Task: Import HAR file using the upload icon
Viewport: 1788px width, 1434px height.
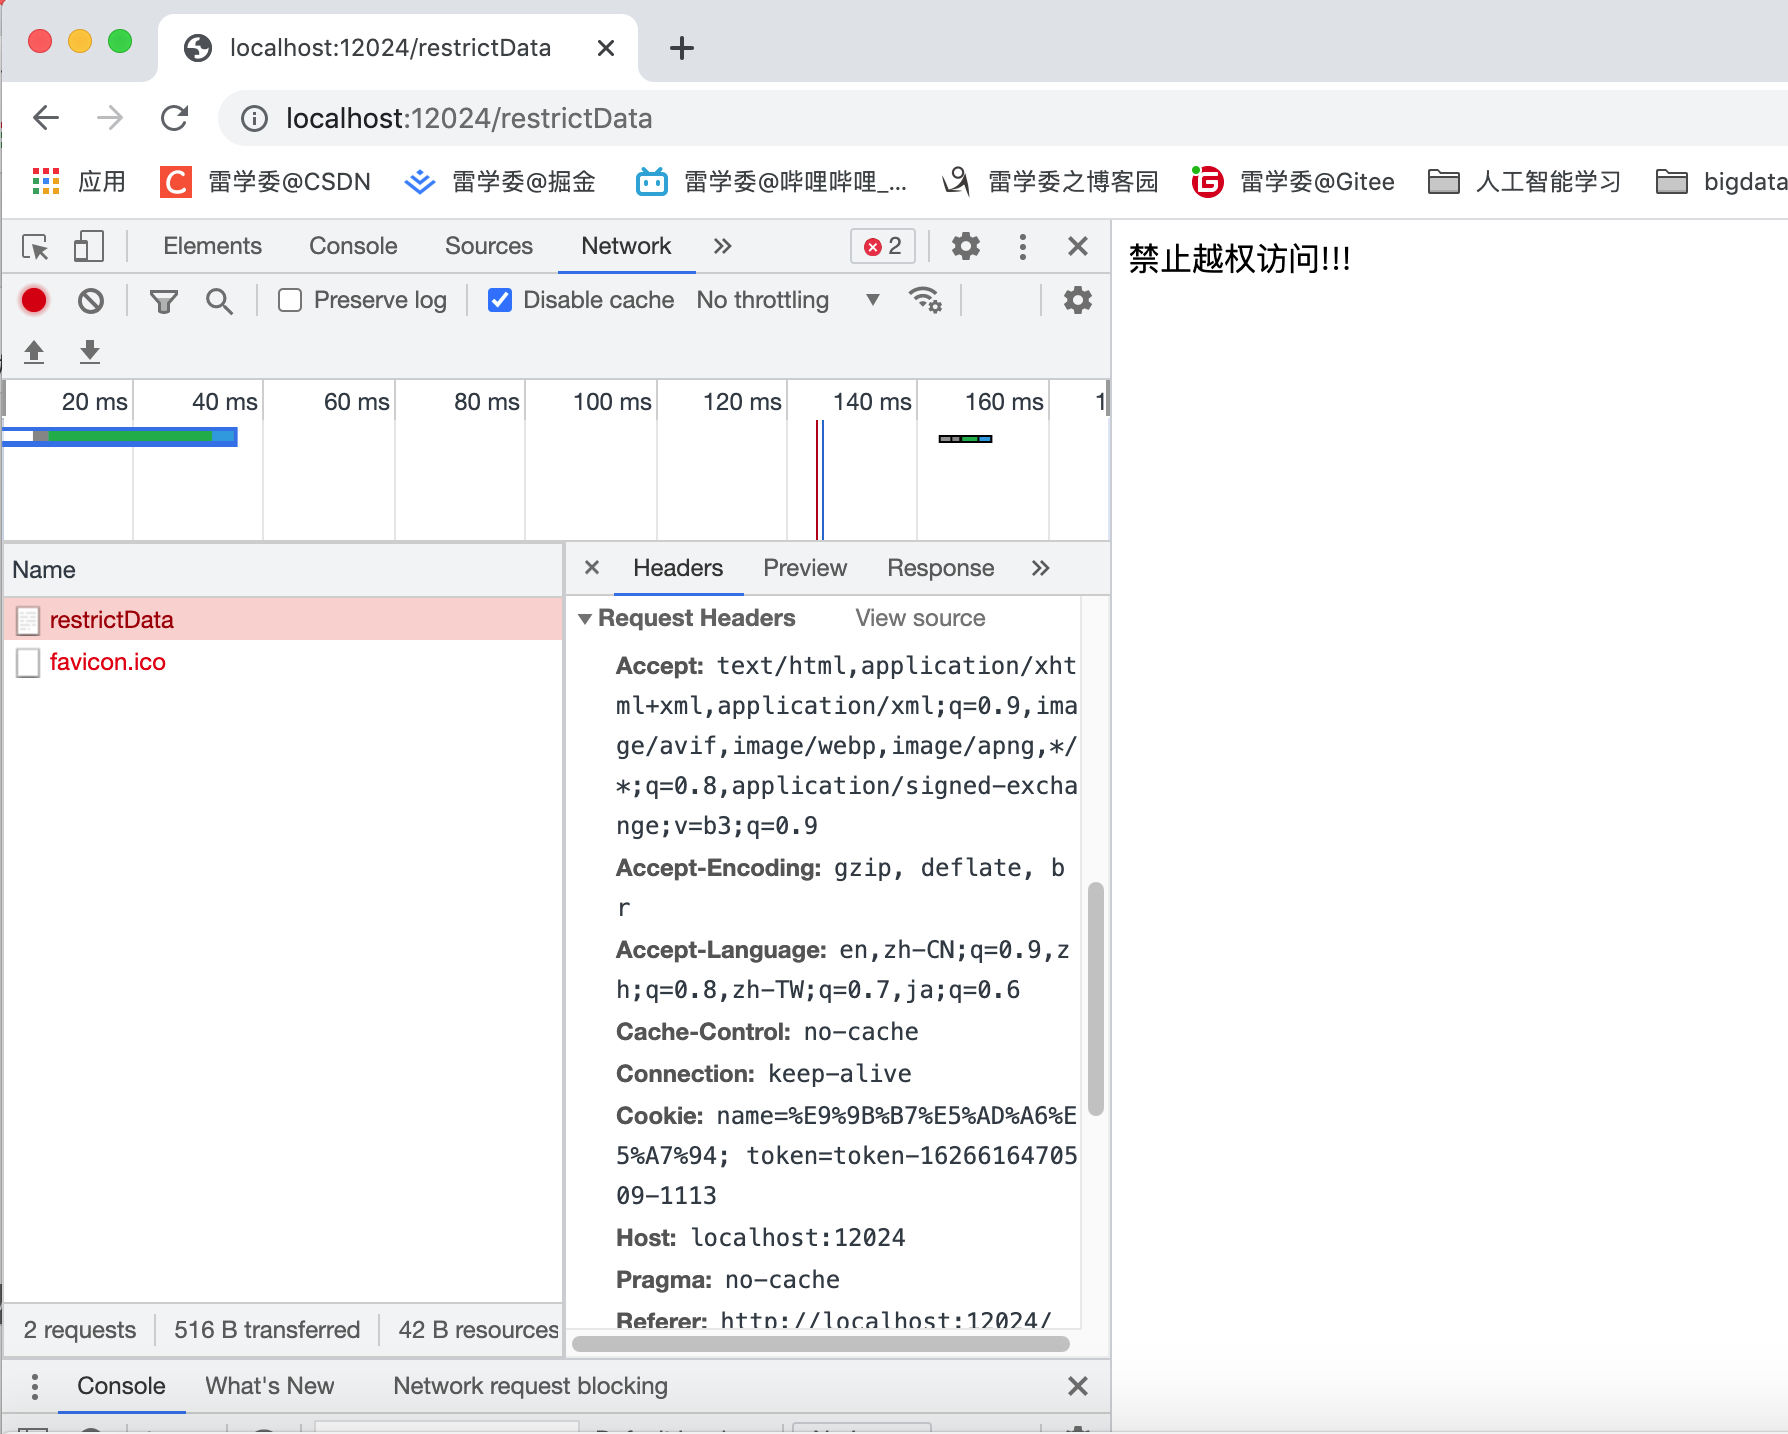Action: tap(34, 352)
